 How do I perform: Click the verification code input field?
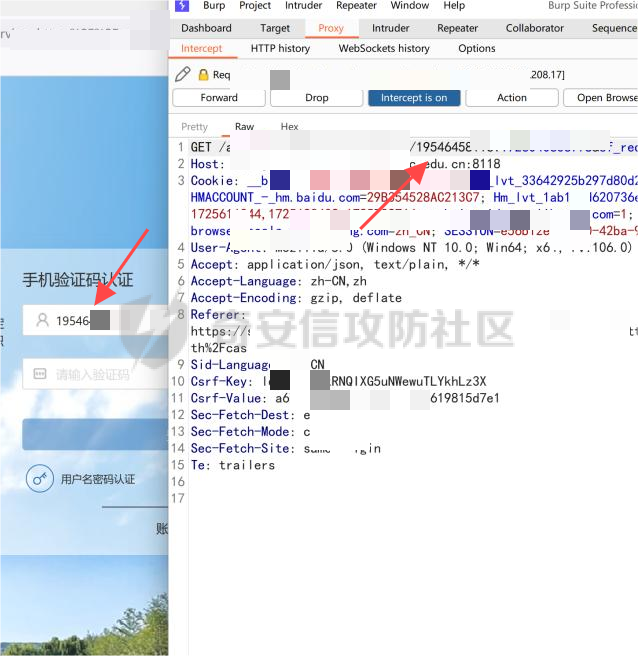(96, 374)
